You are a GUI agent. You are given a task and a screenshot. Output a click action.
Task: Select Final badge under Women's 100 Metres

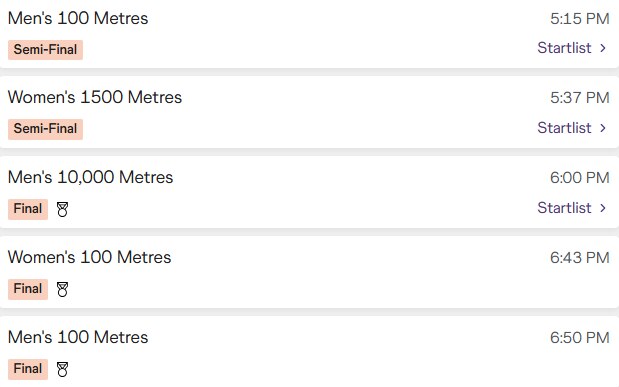(28, 289)
